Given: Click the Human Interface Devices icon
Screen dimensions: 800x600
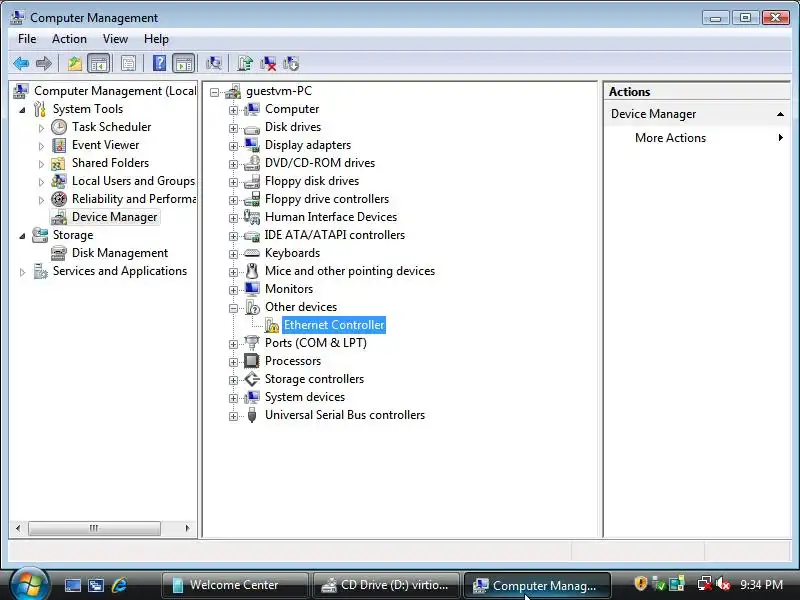Looking at the screenshot, I should click(x=252, y=217).
